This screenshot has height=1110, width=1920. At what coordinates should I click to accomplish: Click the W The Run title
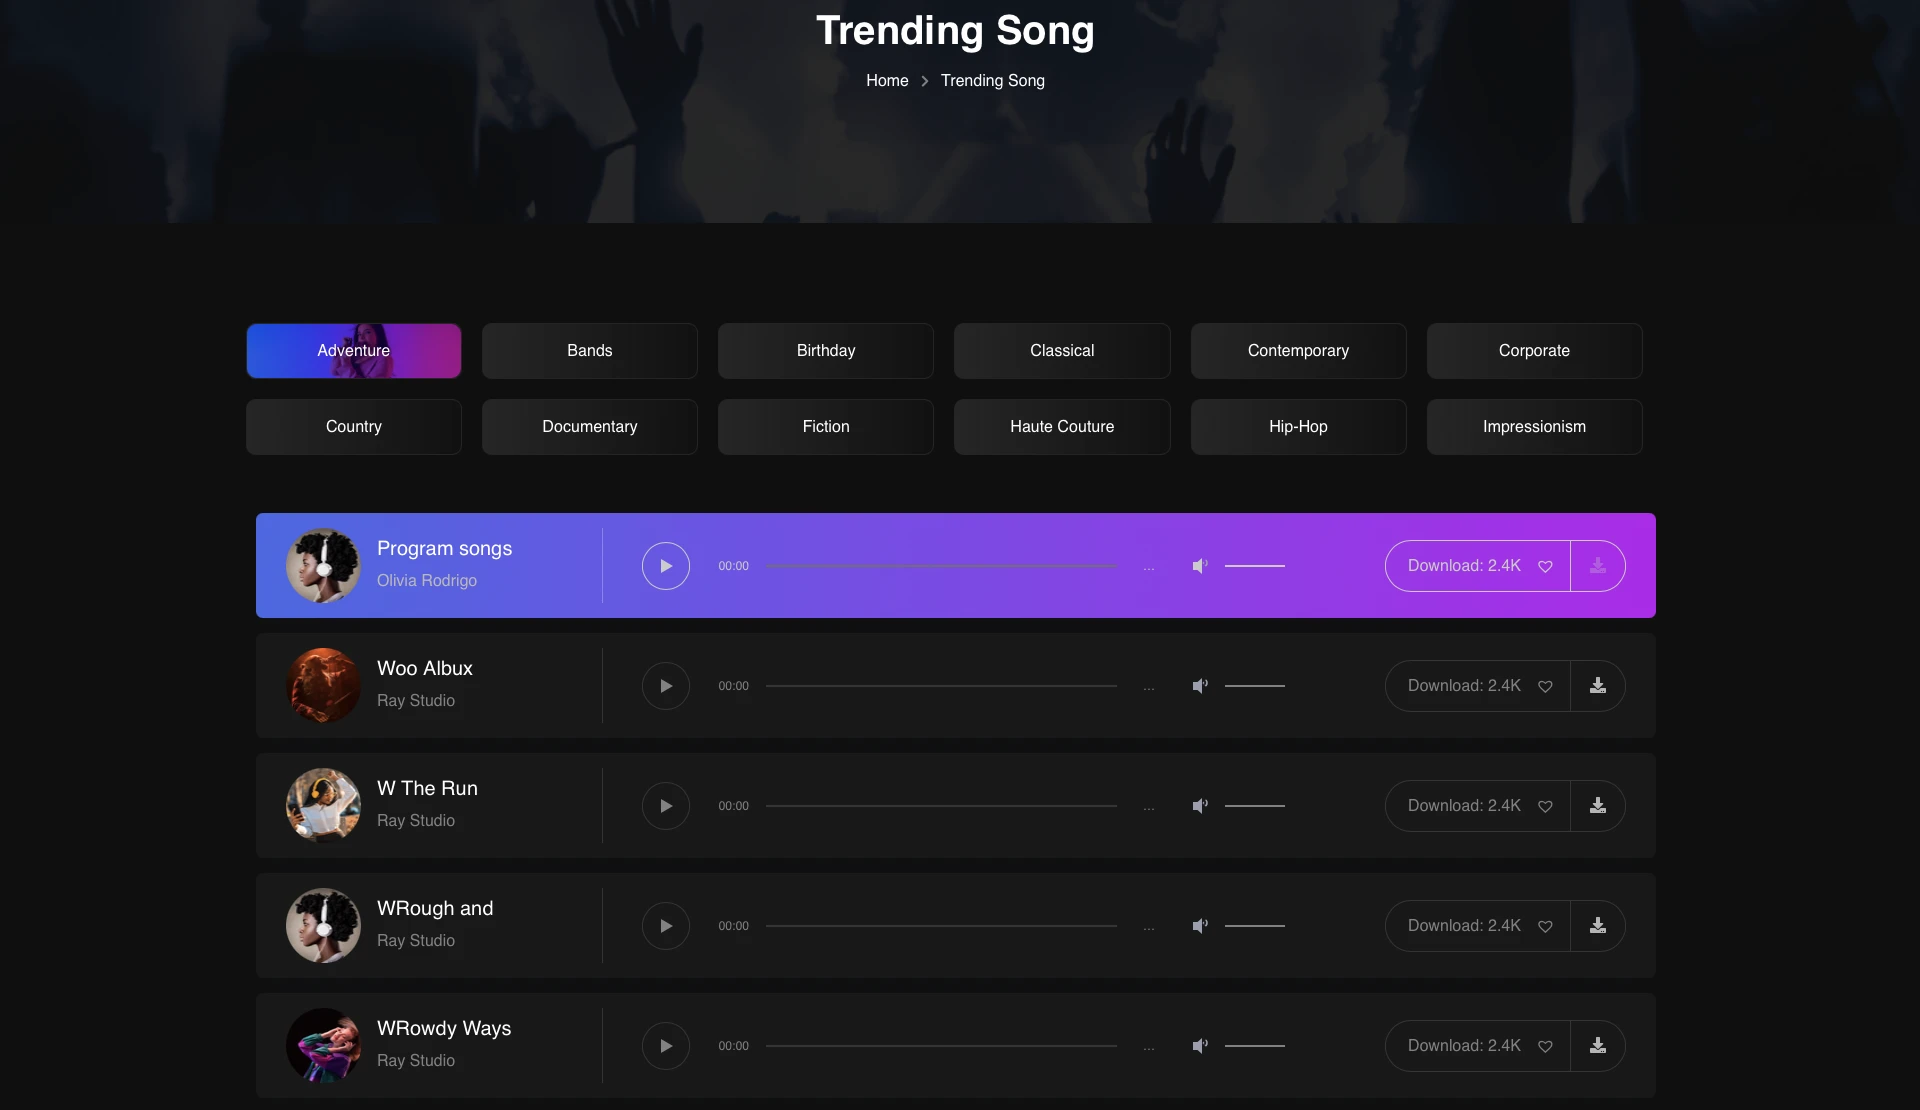427,789
